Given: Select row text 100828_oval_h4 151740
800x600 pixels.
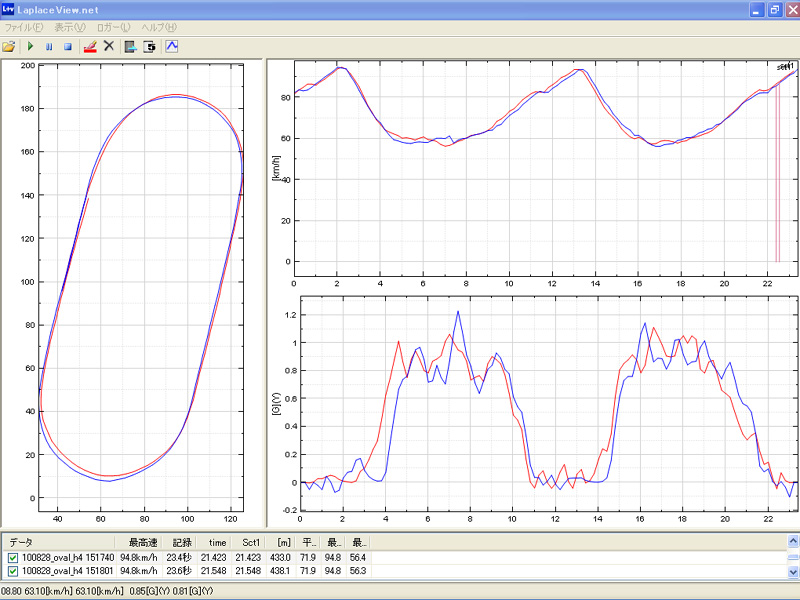Looking at the screenshot, I should coord(68,558).
